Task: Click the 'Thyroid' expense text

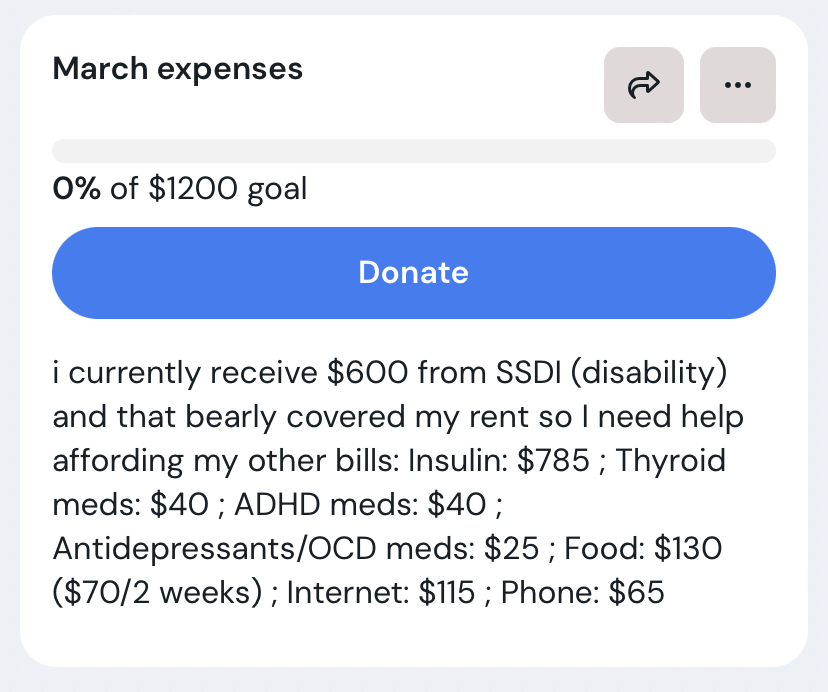Action: pos(670,461)
